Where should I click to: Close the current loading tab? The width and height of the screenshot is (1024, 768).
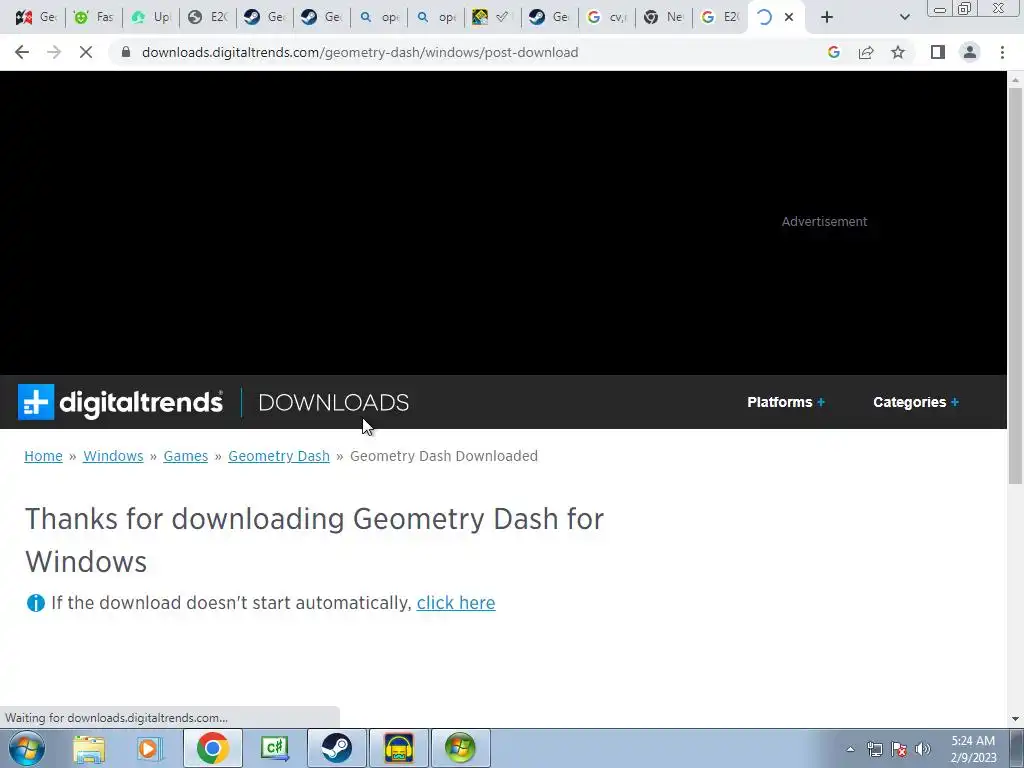(x=789, y=17)
